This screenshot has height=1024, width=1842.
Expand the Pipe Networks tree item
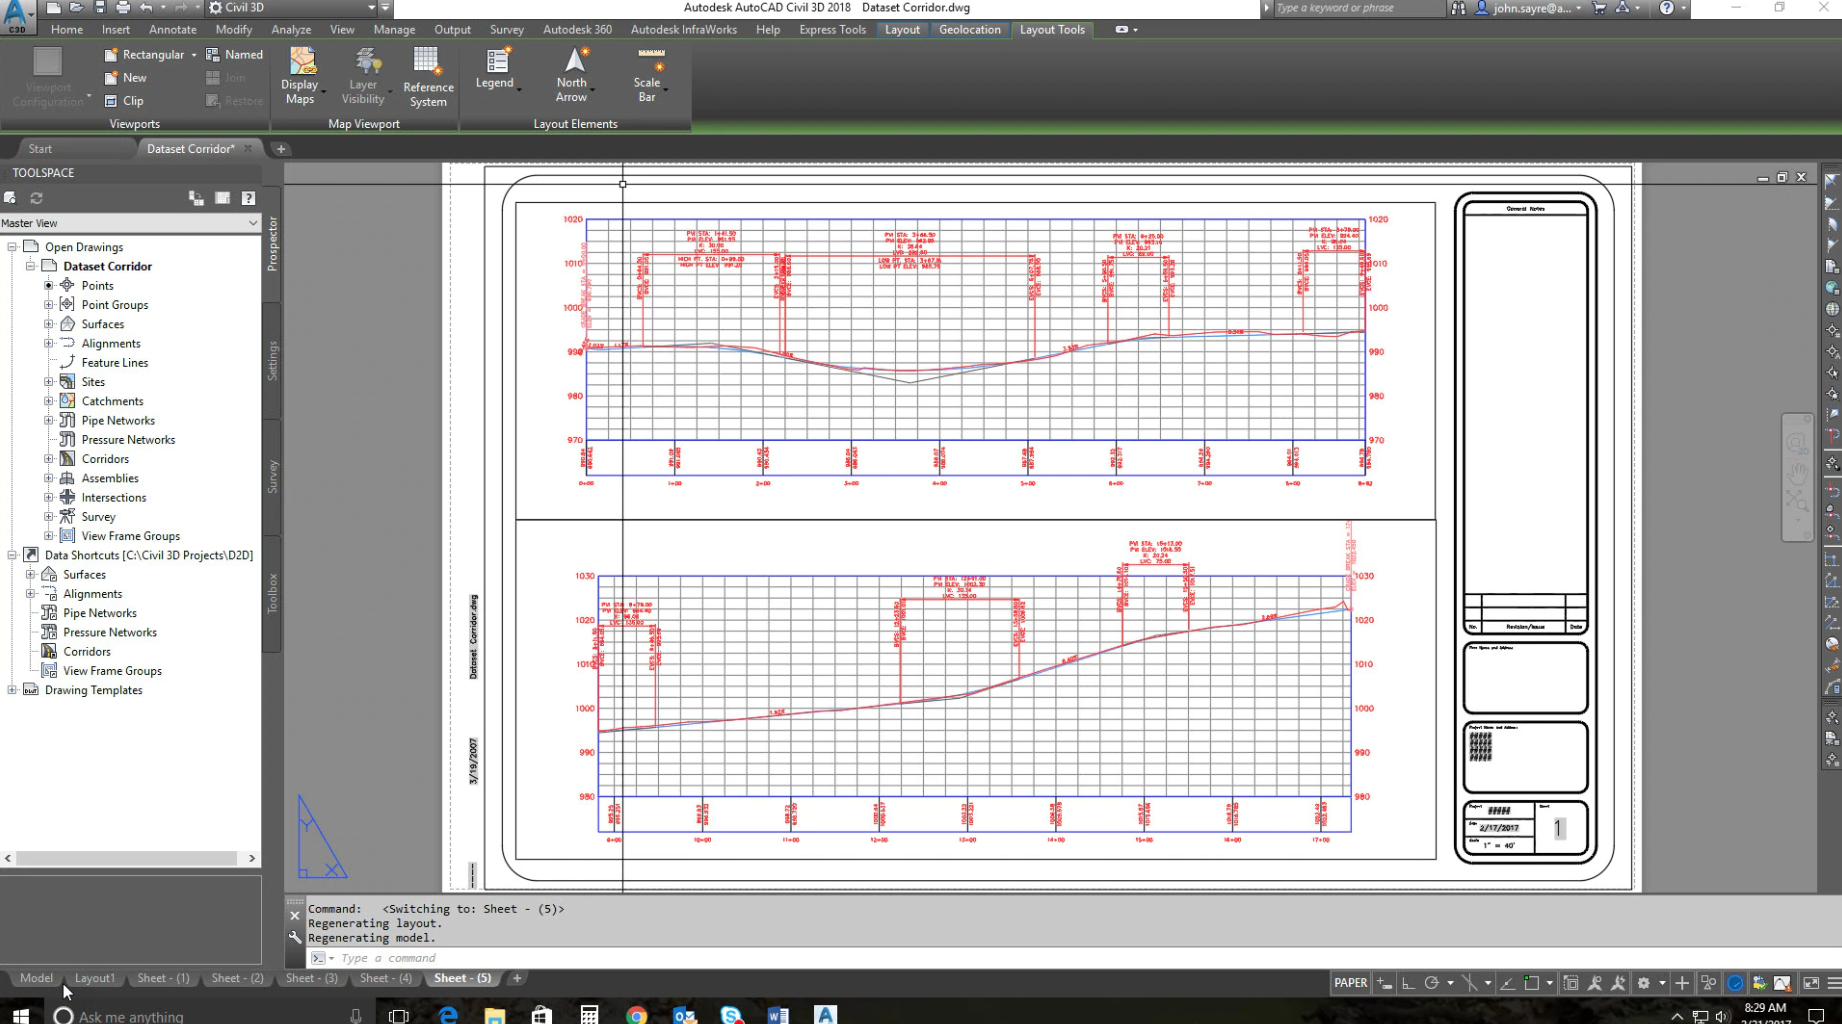pos(49,420)
